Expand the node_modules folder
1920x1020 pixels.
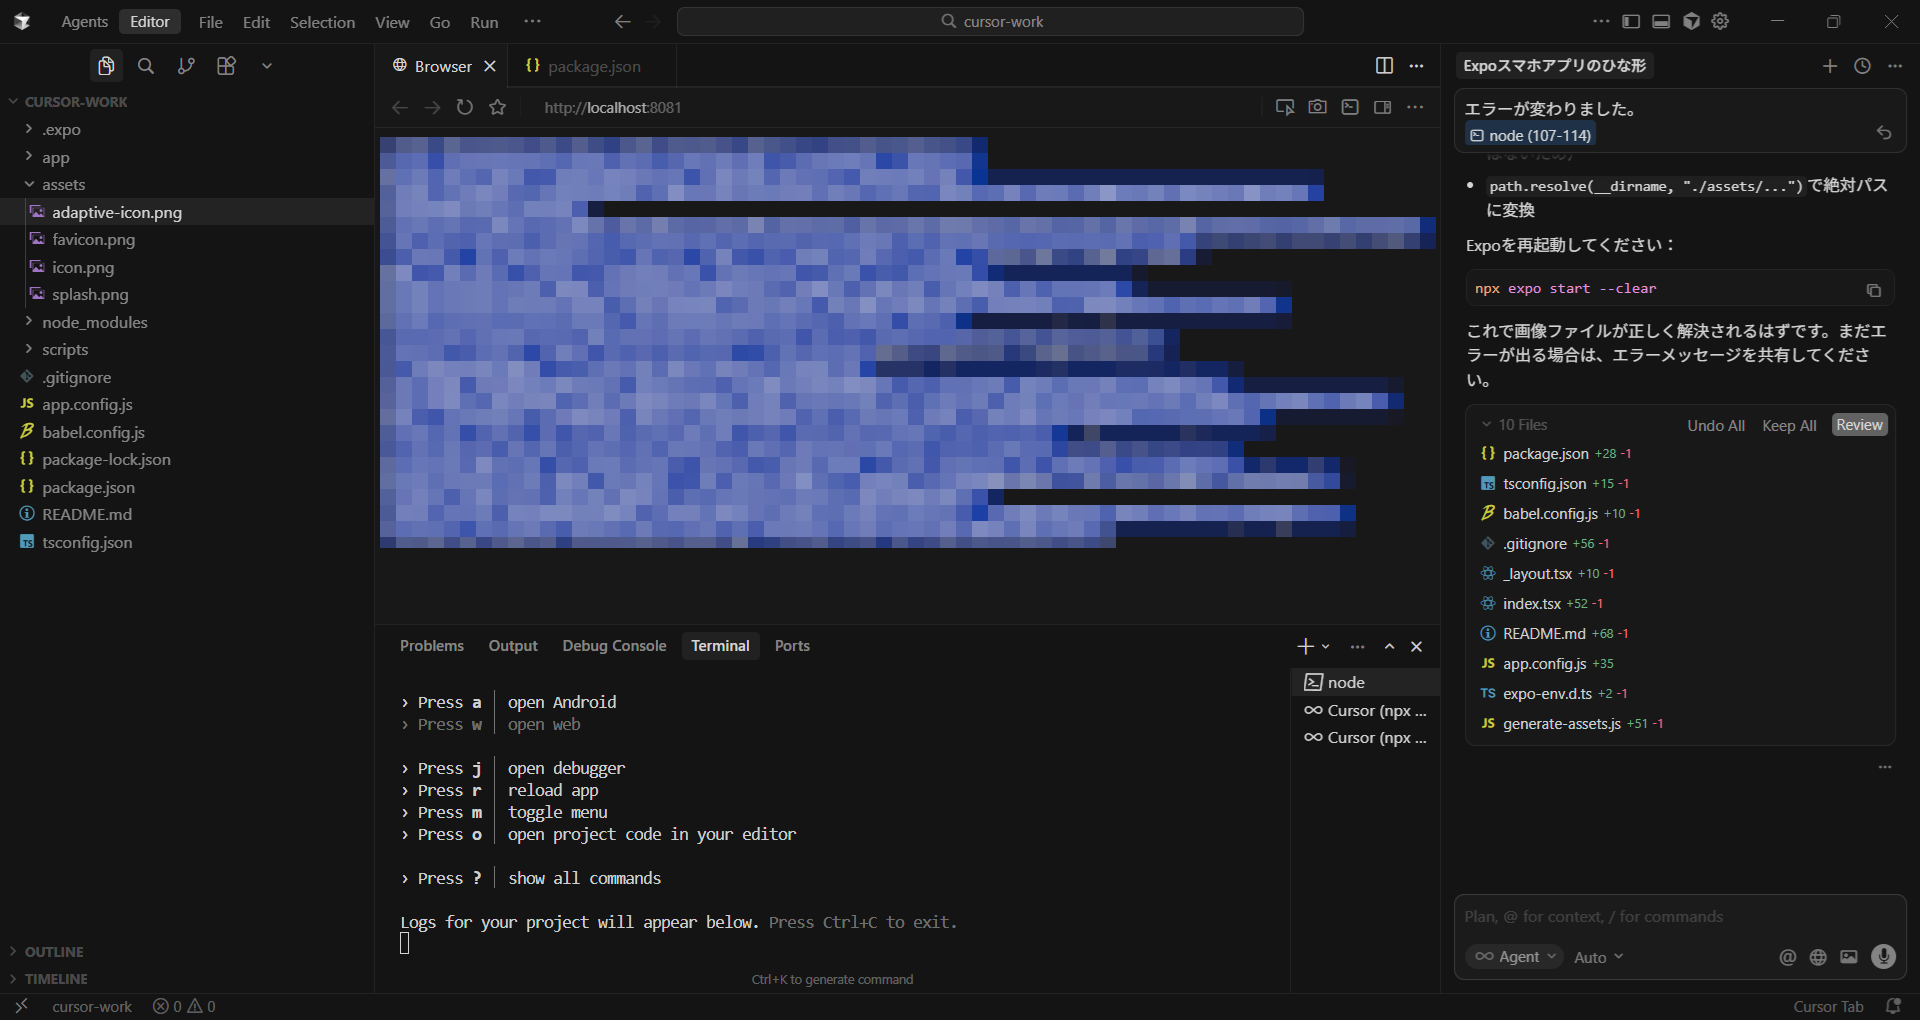[x=94, y=322]
